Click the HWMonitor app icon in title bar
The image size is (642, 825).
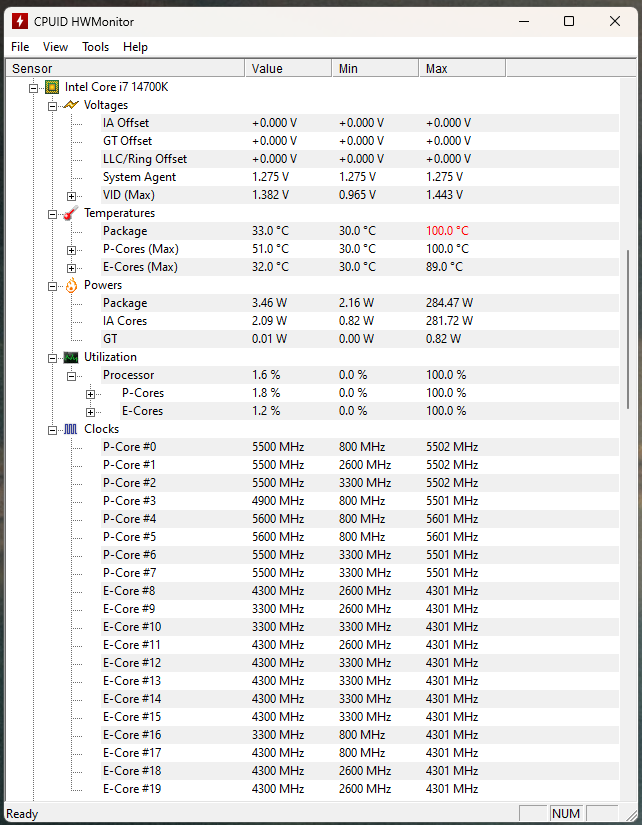[19, 21]
